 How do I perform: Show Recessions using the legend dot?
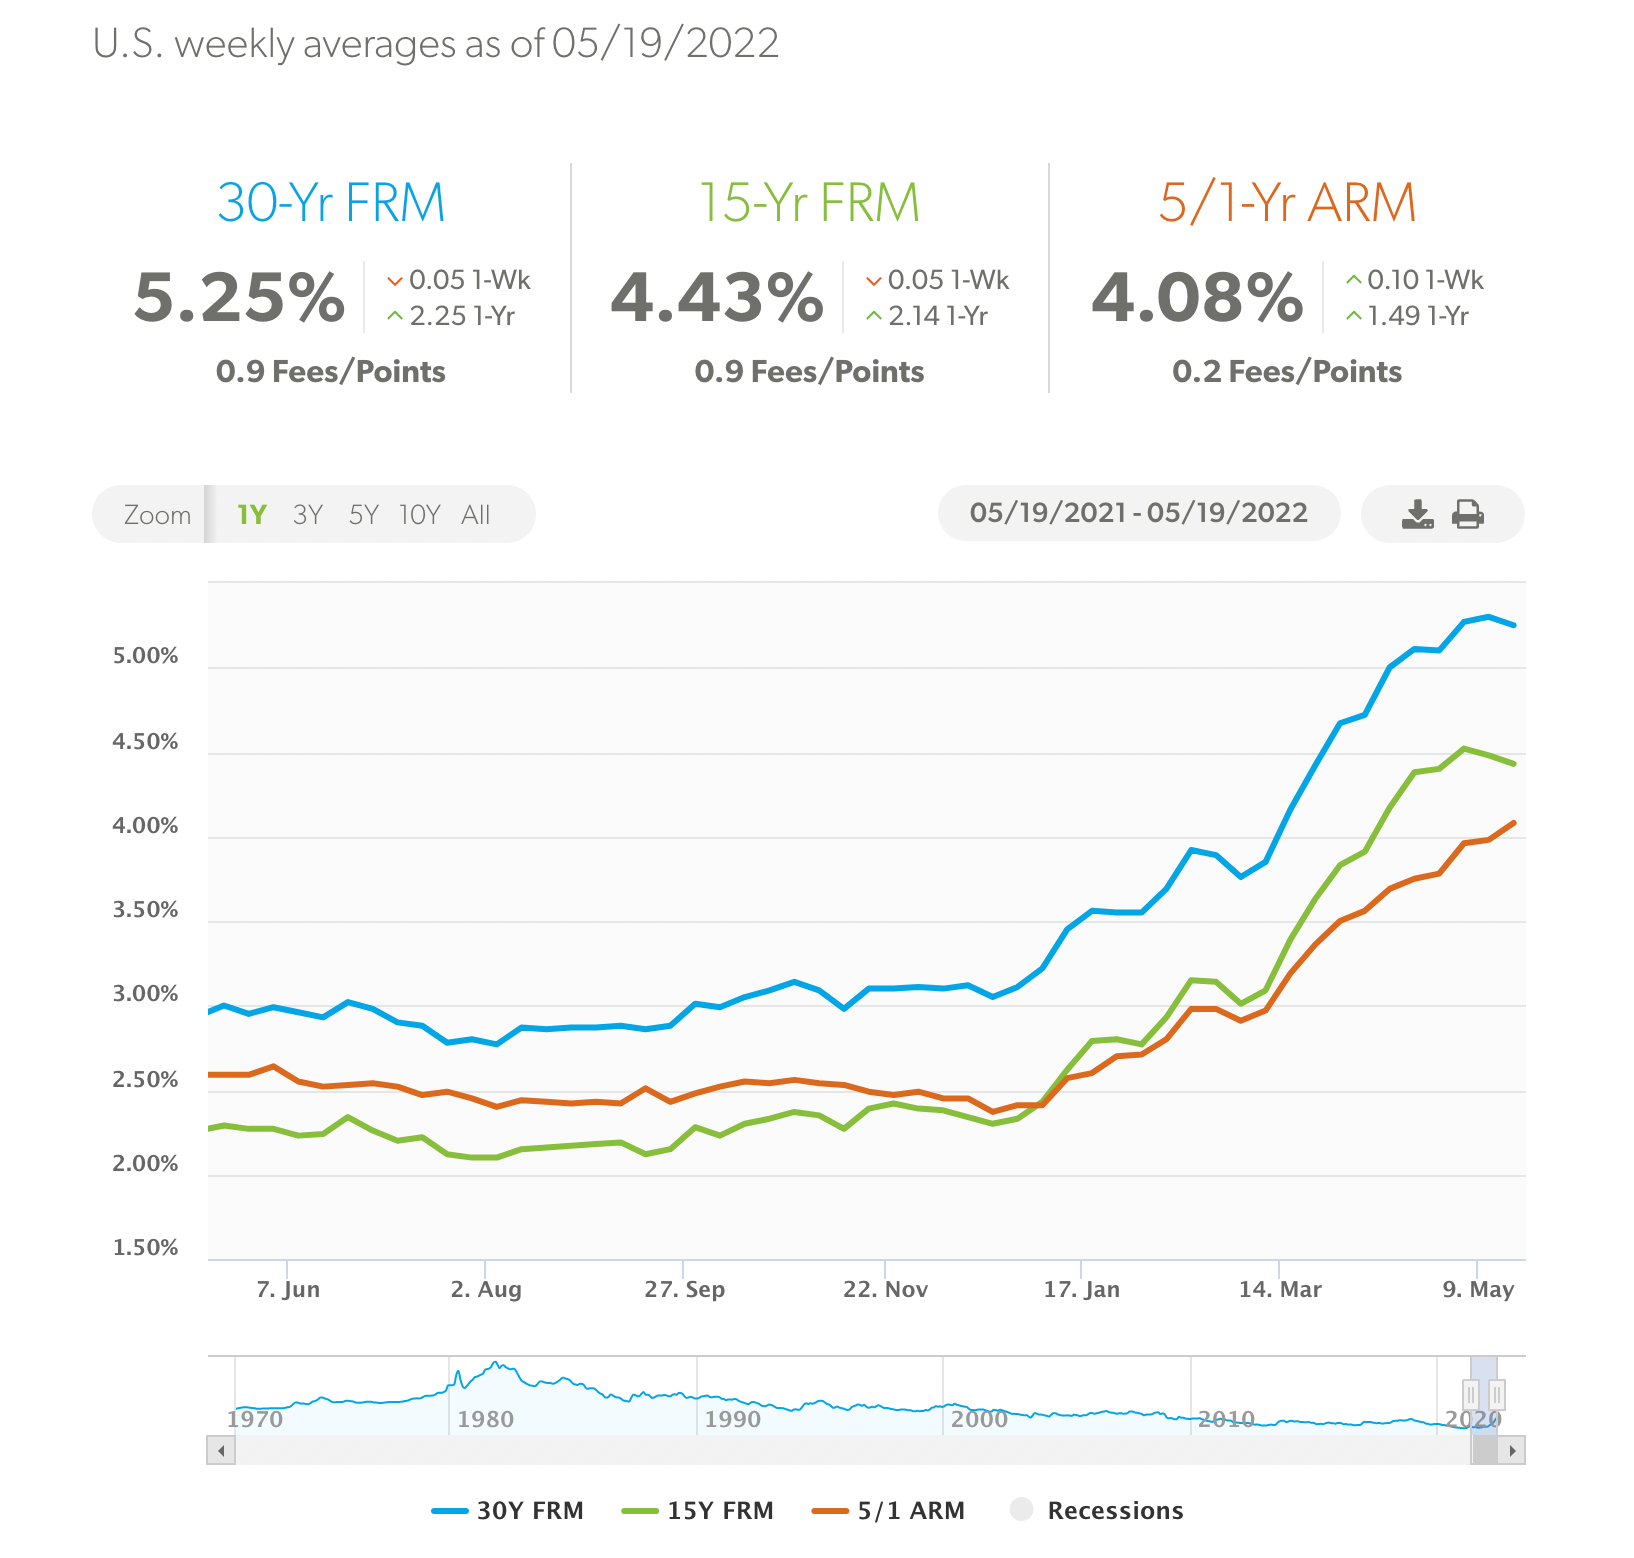pos(1022,1509)
